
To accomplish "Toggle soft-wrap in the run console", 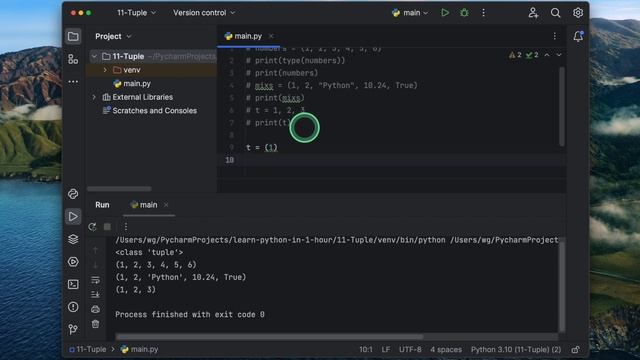I will 96,280.
